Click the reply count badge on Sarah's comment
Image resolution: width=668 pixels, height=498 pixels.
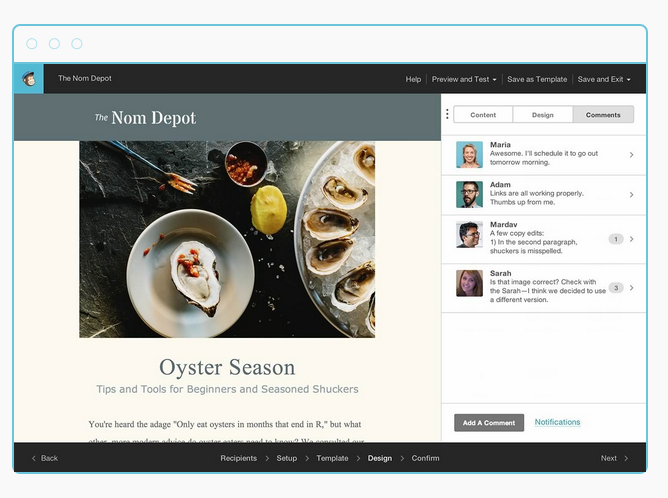coord(616,288)
